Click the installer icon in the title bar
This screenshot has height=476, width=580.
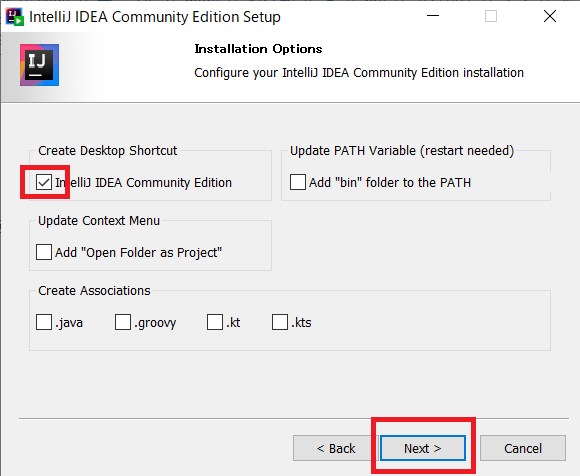click(x=15, y=17)
